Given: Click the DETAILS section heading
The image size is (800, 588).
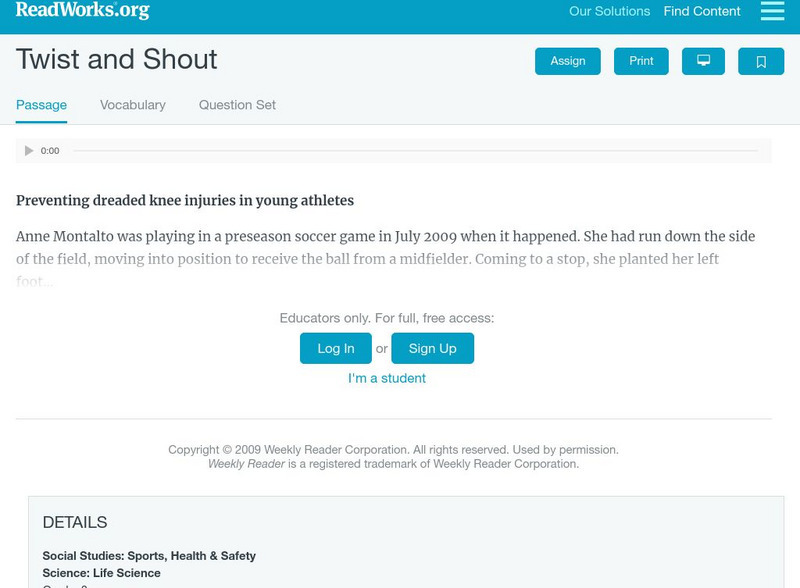Looking at the screenshot, I should [74, 520].
